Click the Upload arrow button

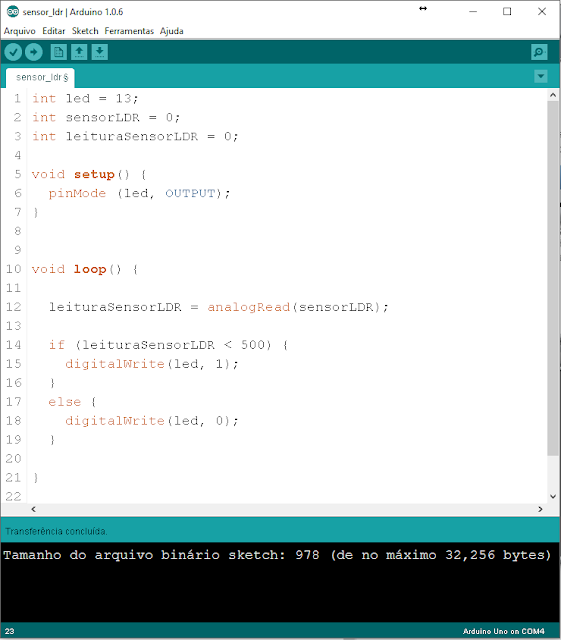(x=33, y=52)
